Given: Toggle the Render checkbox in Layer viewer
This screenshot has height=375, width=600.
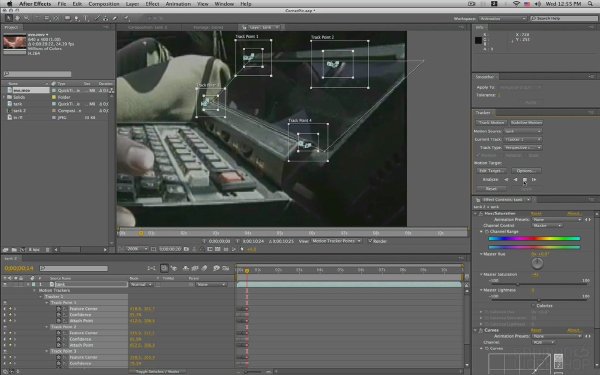Looking at the screenshot, I should point(370,241).
